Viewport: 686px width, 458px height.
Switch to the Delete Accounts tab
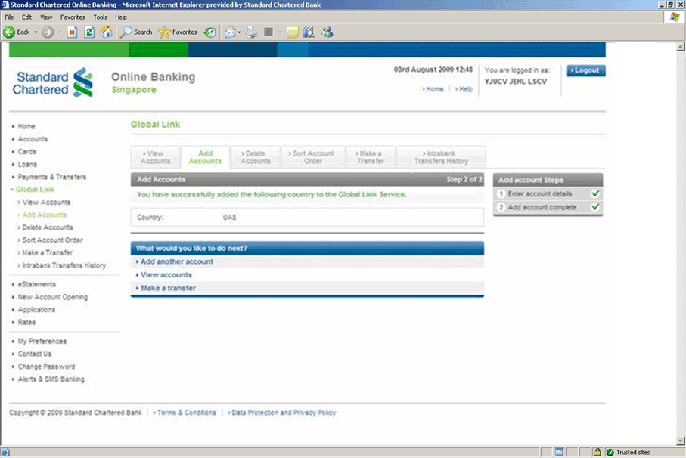click(x=256, y=157)
